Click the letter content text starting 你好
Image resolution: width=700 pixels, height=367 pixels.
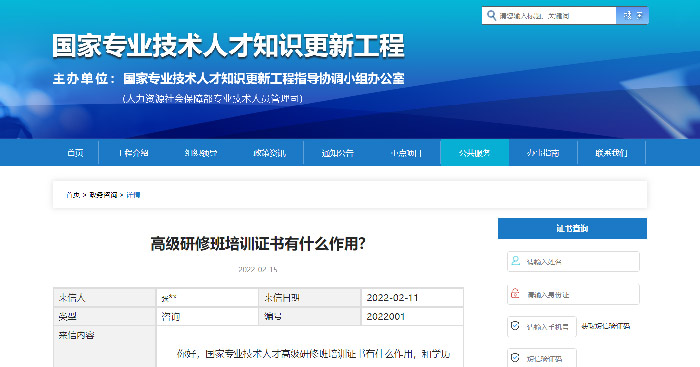coord(313,354)
